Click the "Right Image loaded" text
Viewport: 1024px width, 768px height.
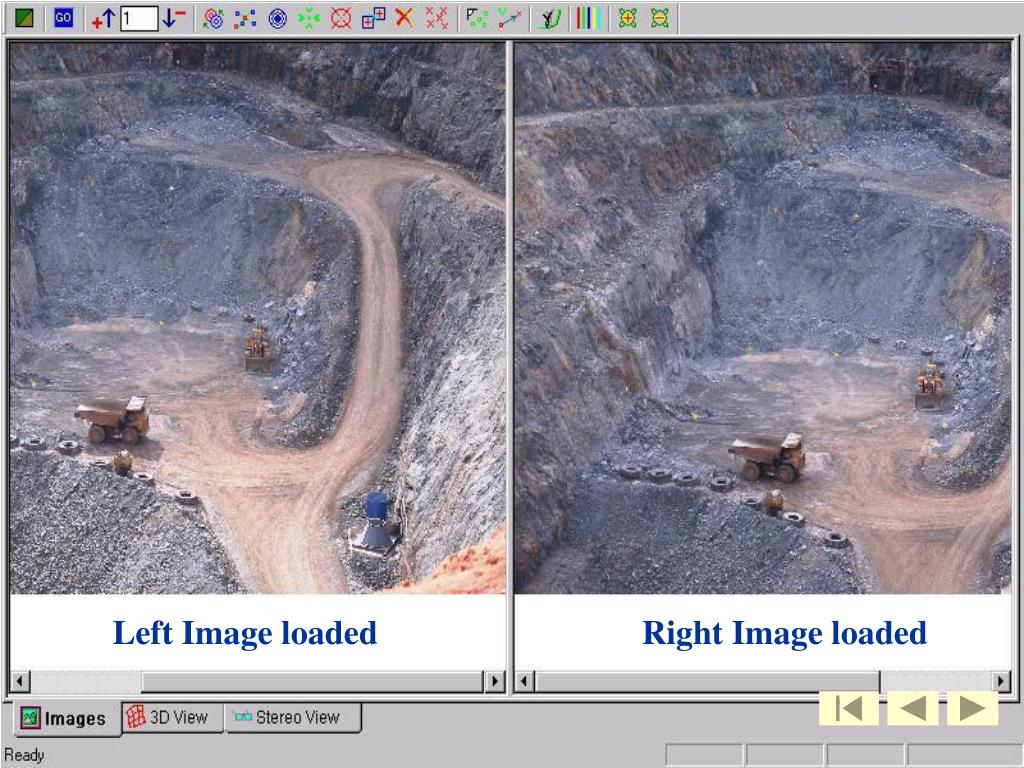(x=784, y=633)
